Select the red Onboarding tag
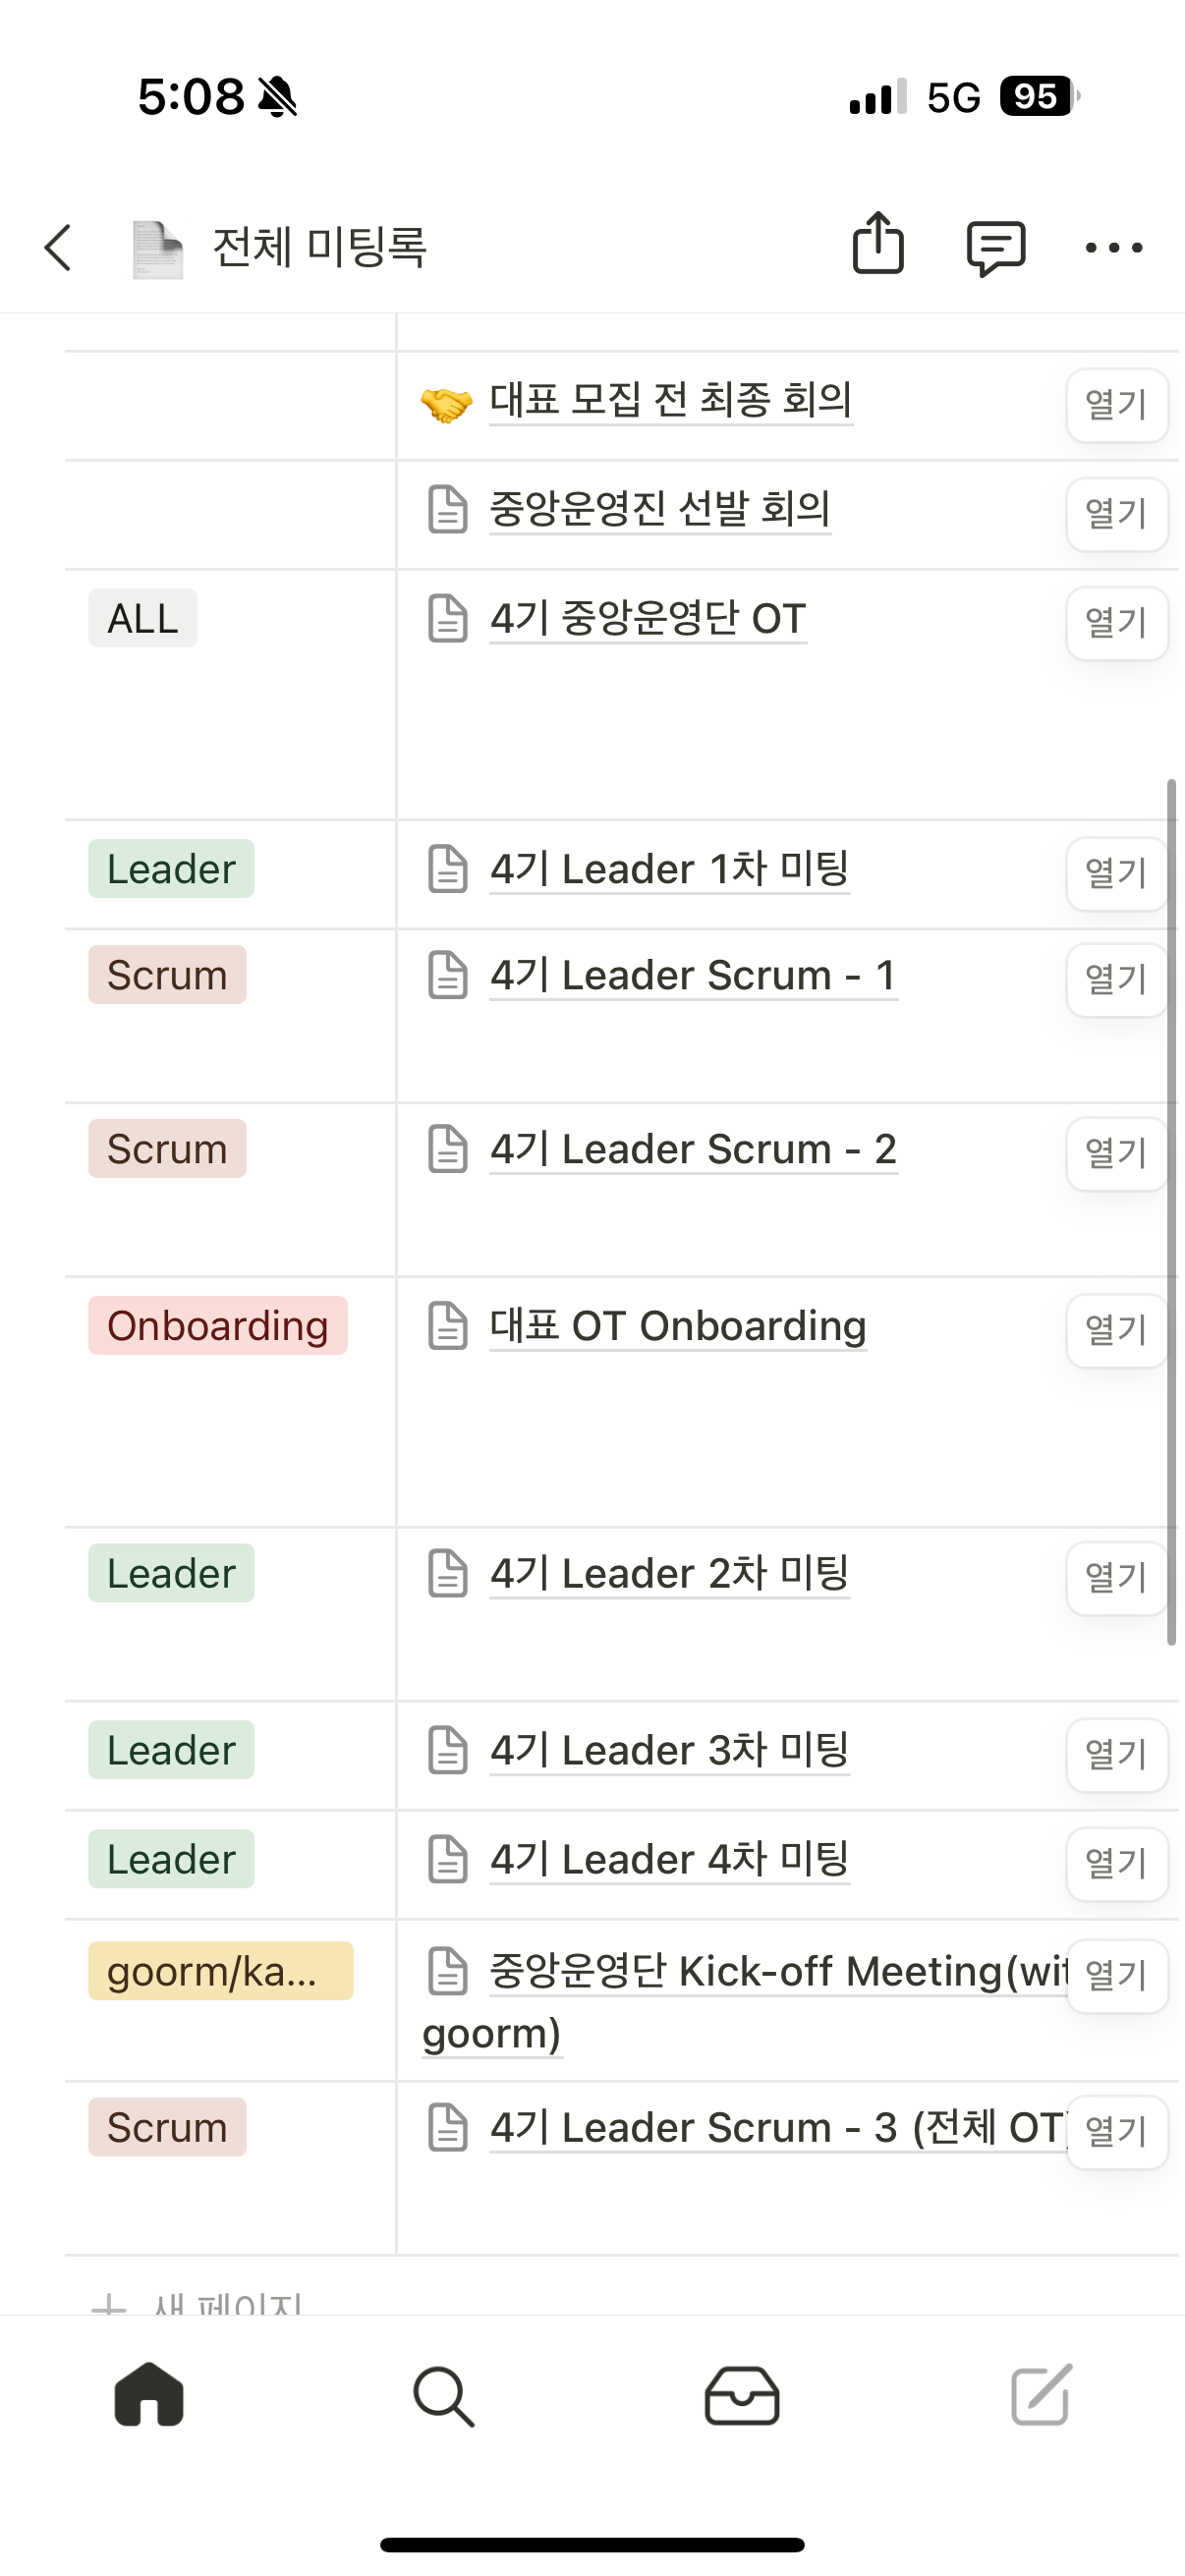 point(217,1326)
